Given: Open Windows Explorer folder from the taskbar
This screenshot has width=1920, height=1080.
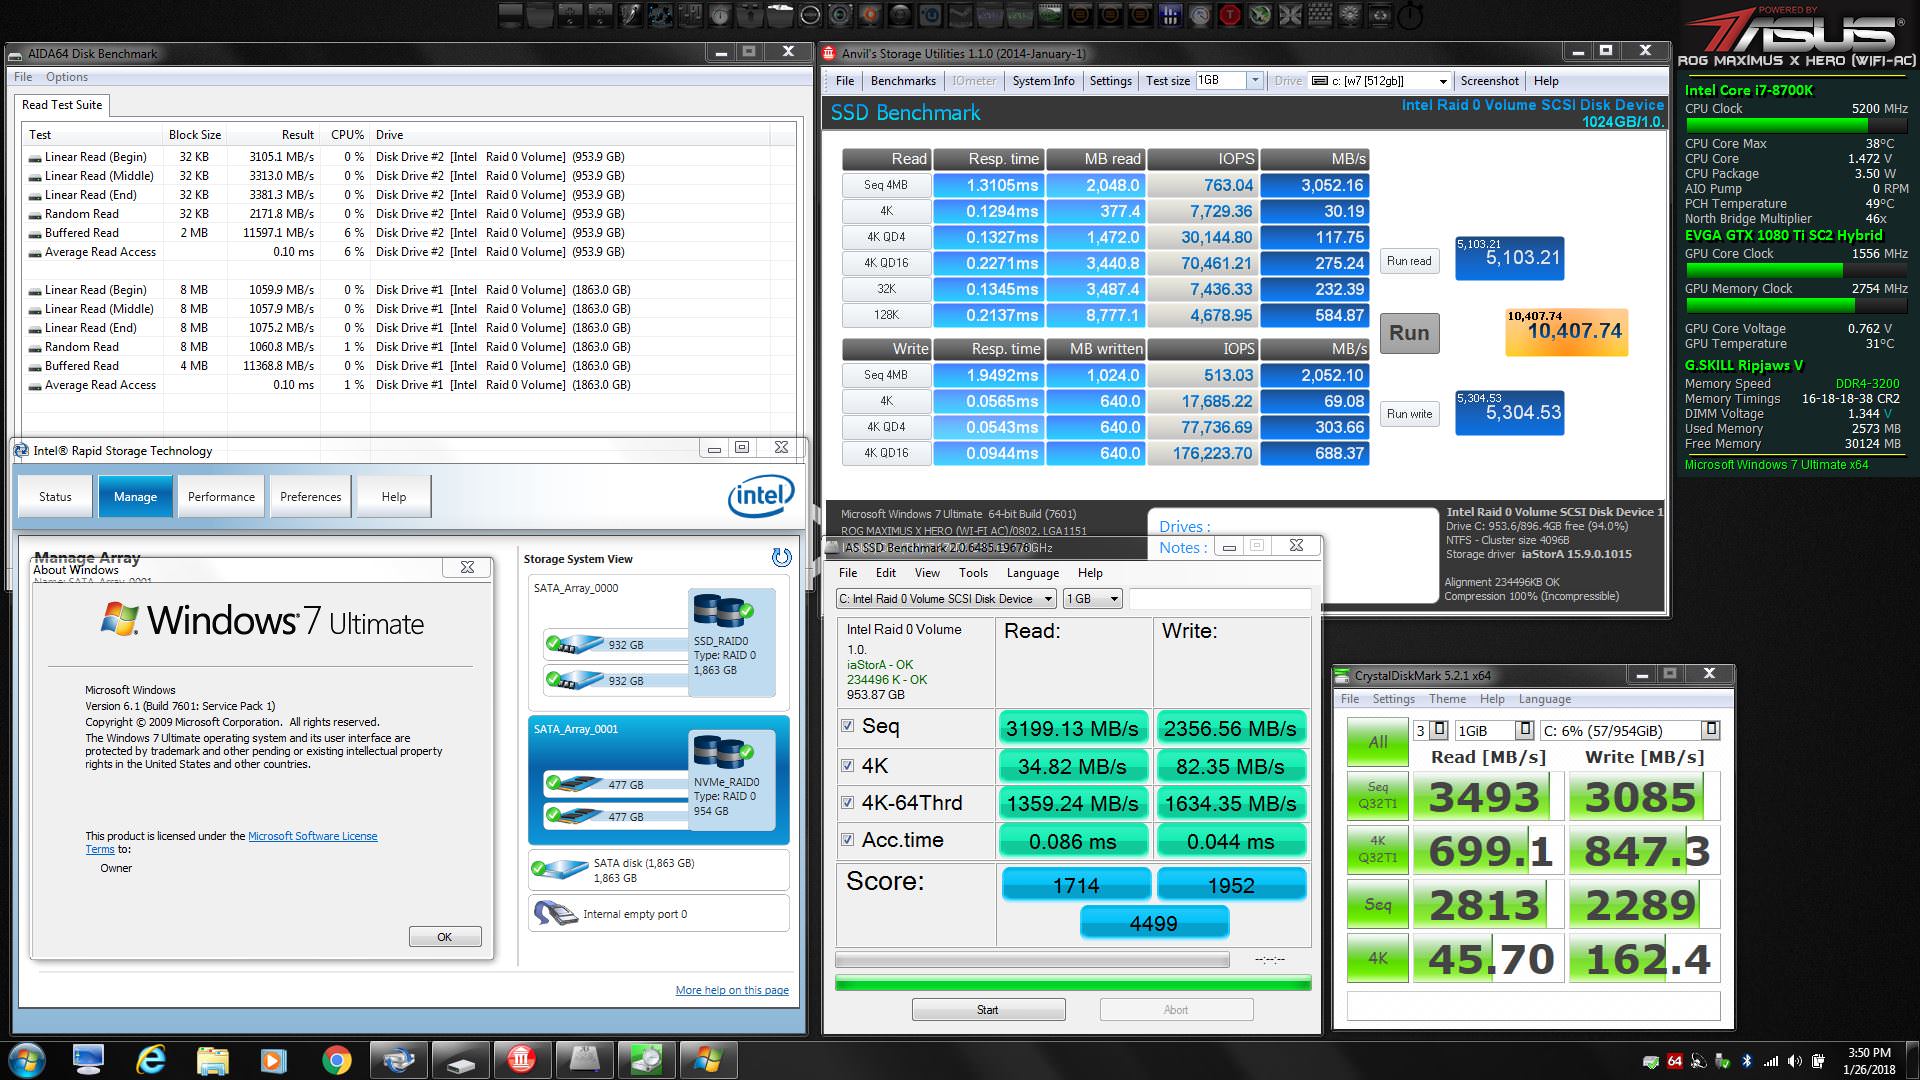Looking at the screenshot, I should click(213, 1060).
